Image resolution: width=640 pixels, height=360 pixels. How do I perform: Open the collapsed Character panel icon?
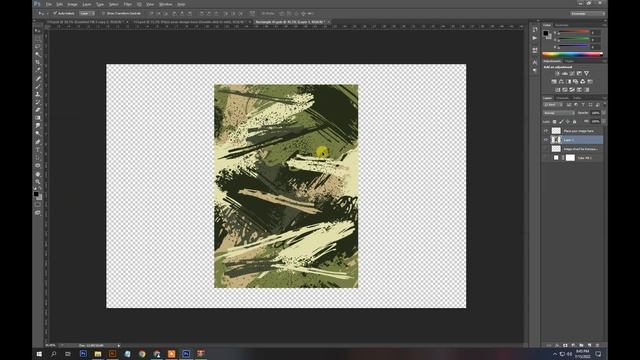point(535,62)
